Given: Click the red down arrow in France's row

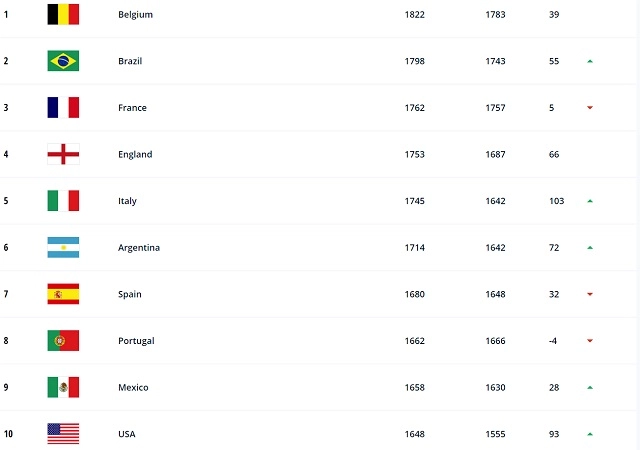Looking at the screenshot, I should click(590, 108).
